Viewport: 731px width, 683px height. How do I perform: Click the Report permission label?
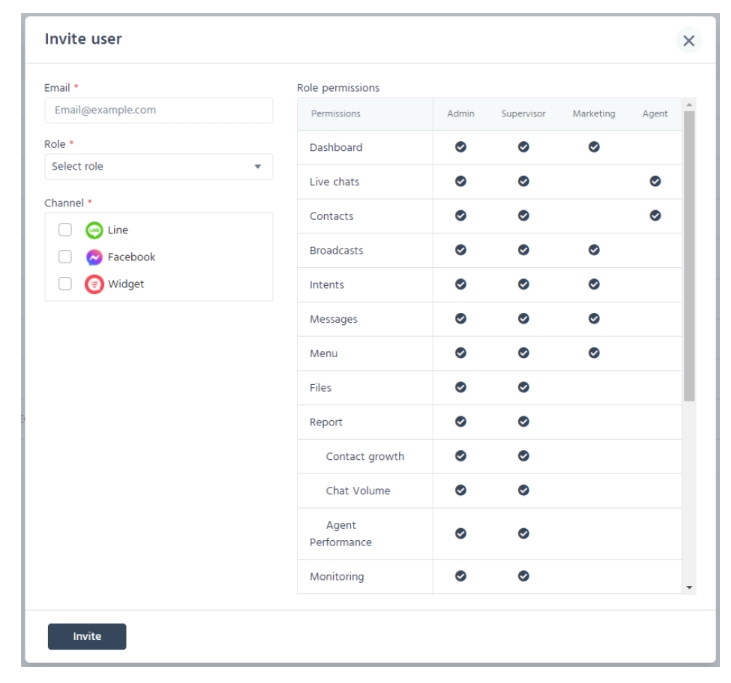326,422
